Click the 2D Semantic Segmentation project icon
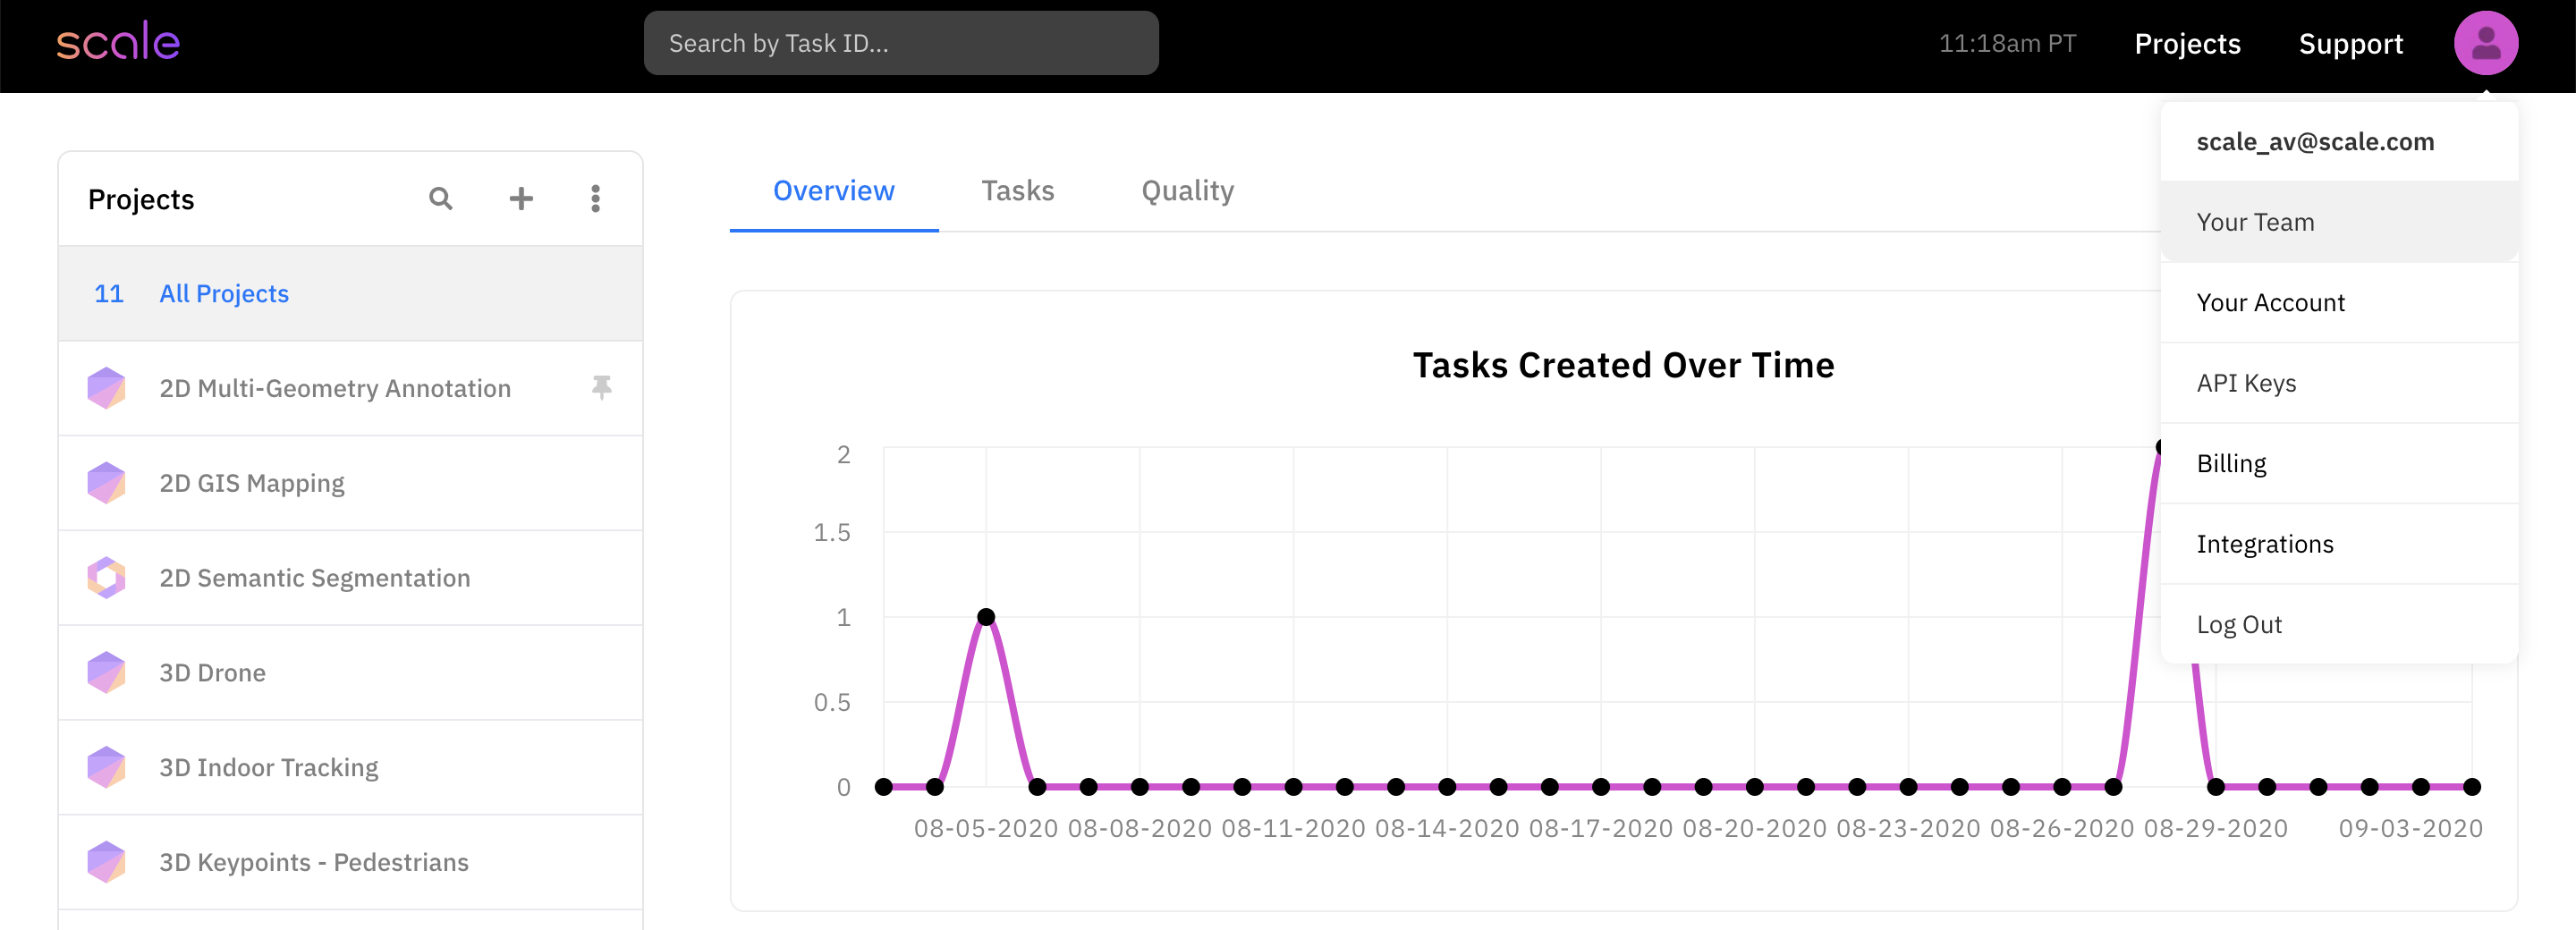 pos(106,578)
